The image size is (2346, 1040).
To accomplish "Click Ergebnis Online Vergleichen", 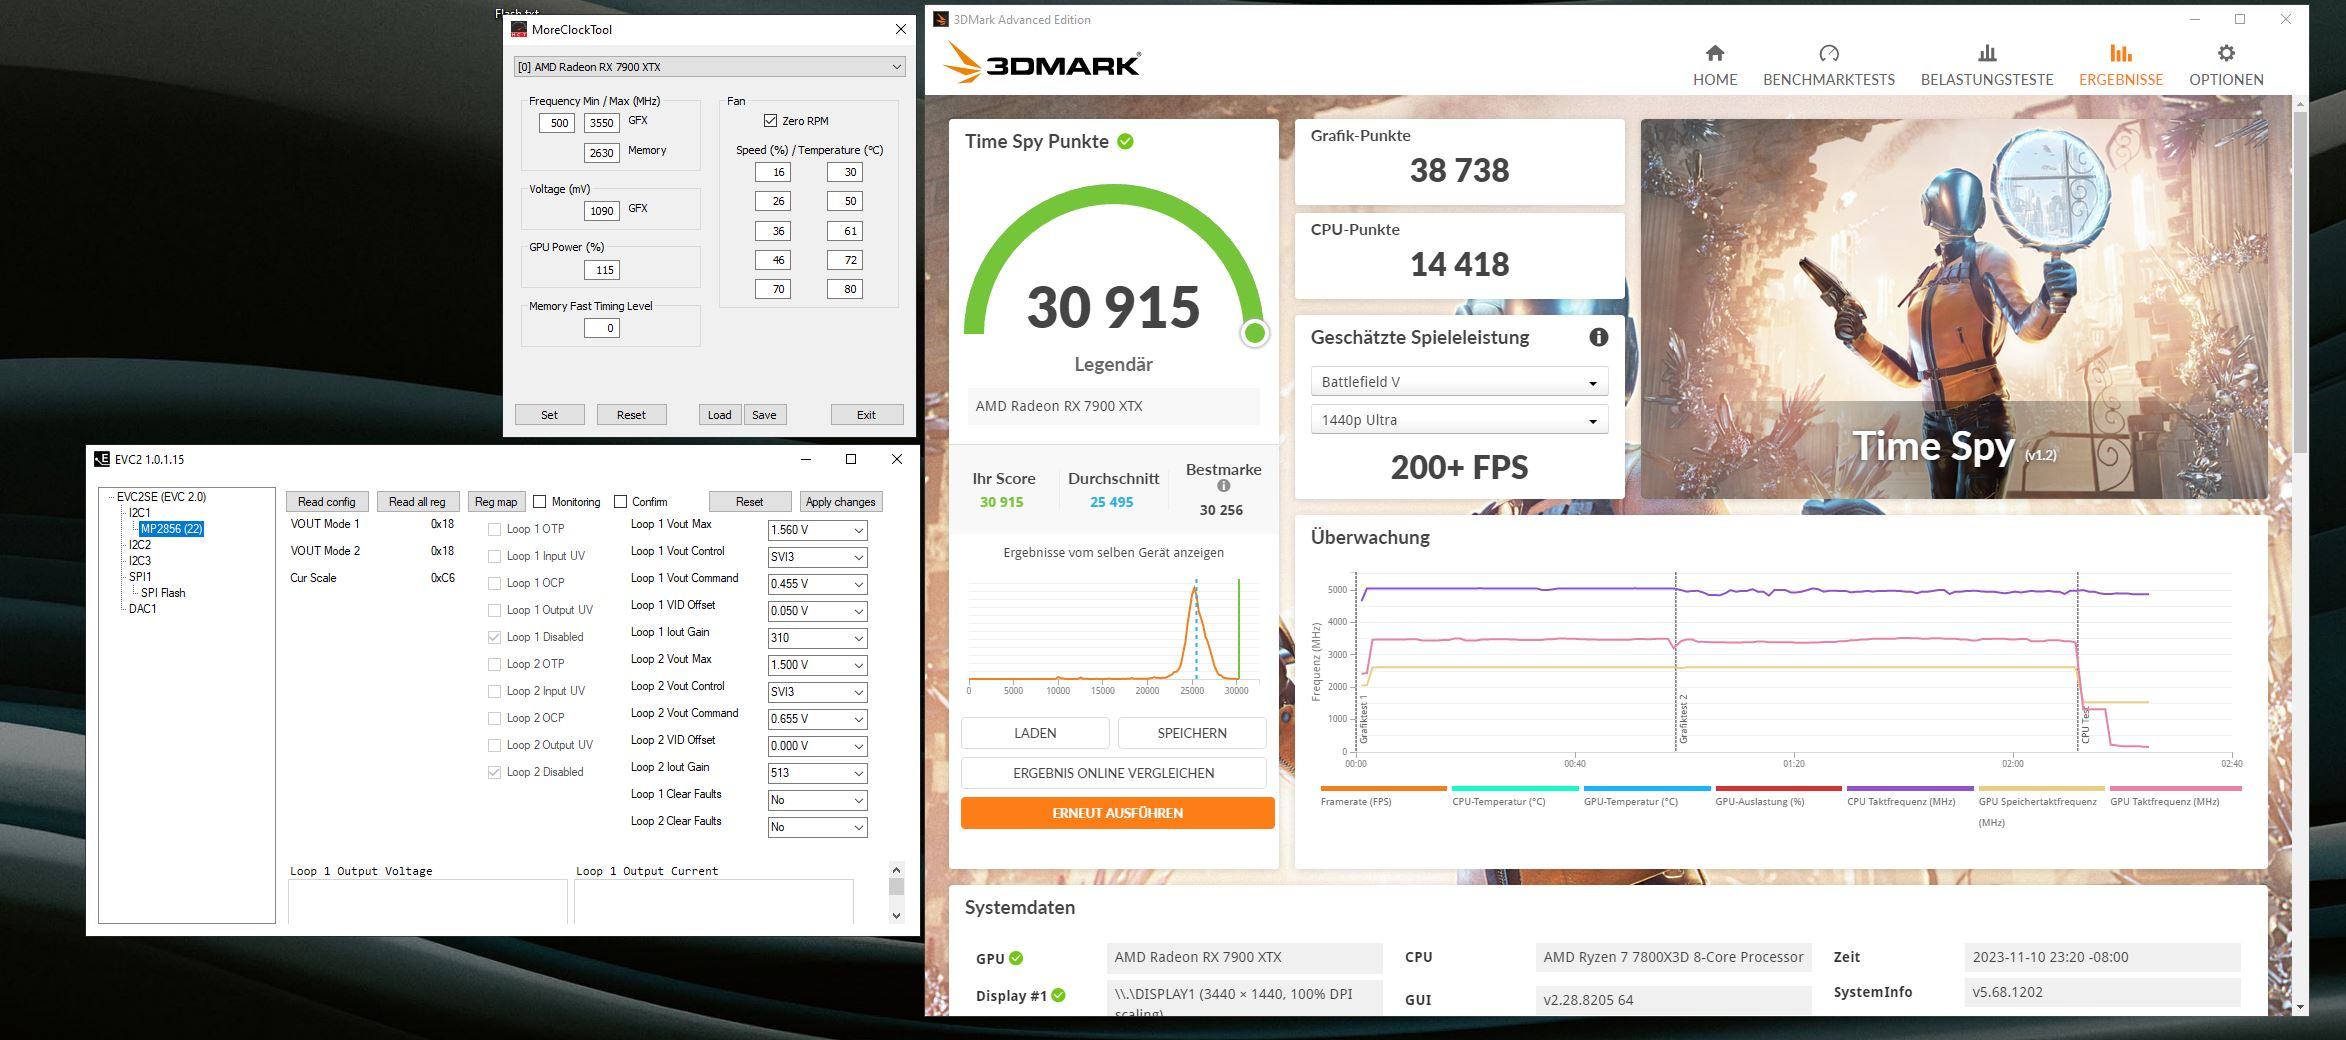I will tap(1113, 773).
